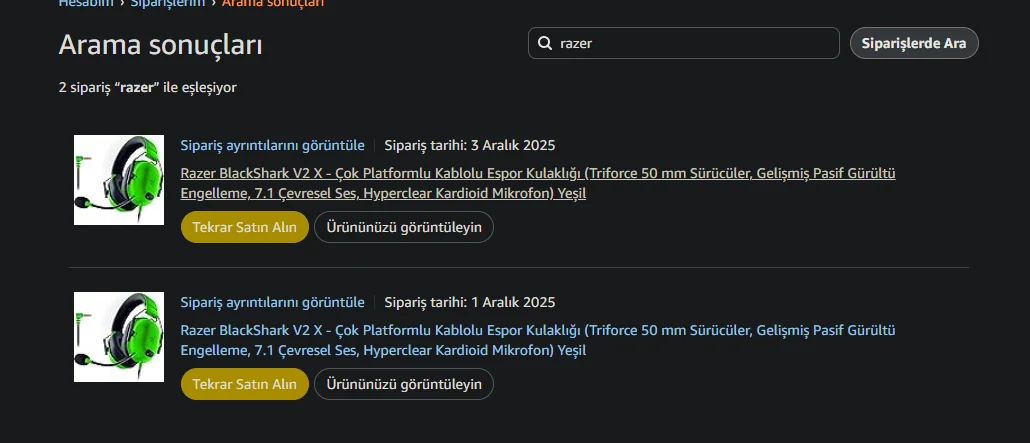The image size is (1030, 443).
Task: Click the magnifier icon in the order search box
Action: tap(545, 43)
